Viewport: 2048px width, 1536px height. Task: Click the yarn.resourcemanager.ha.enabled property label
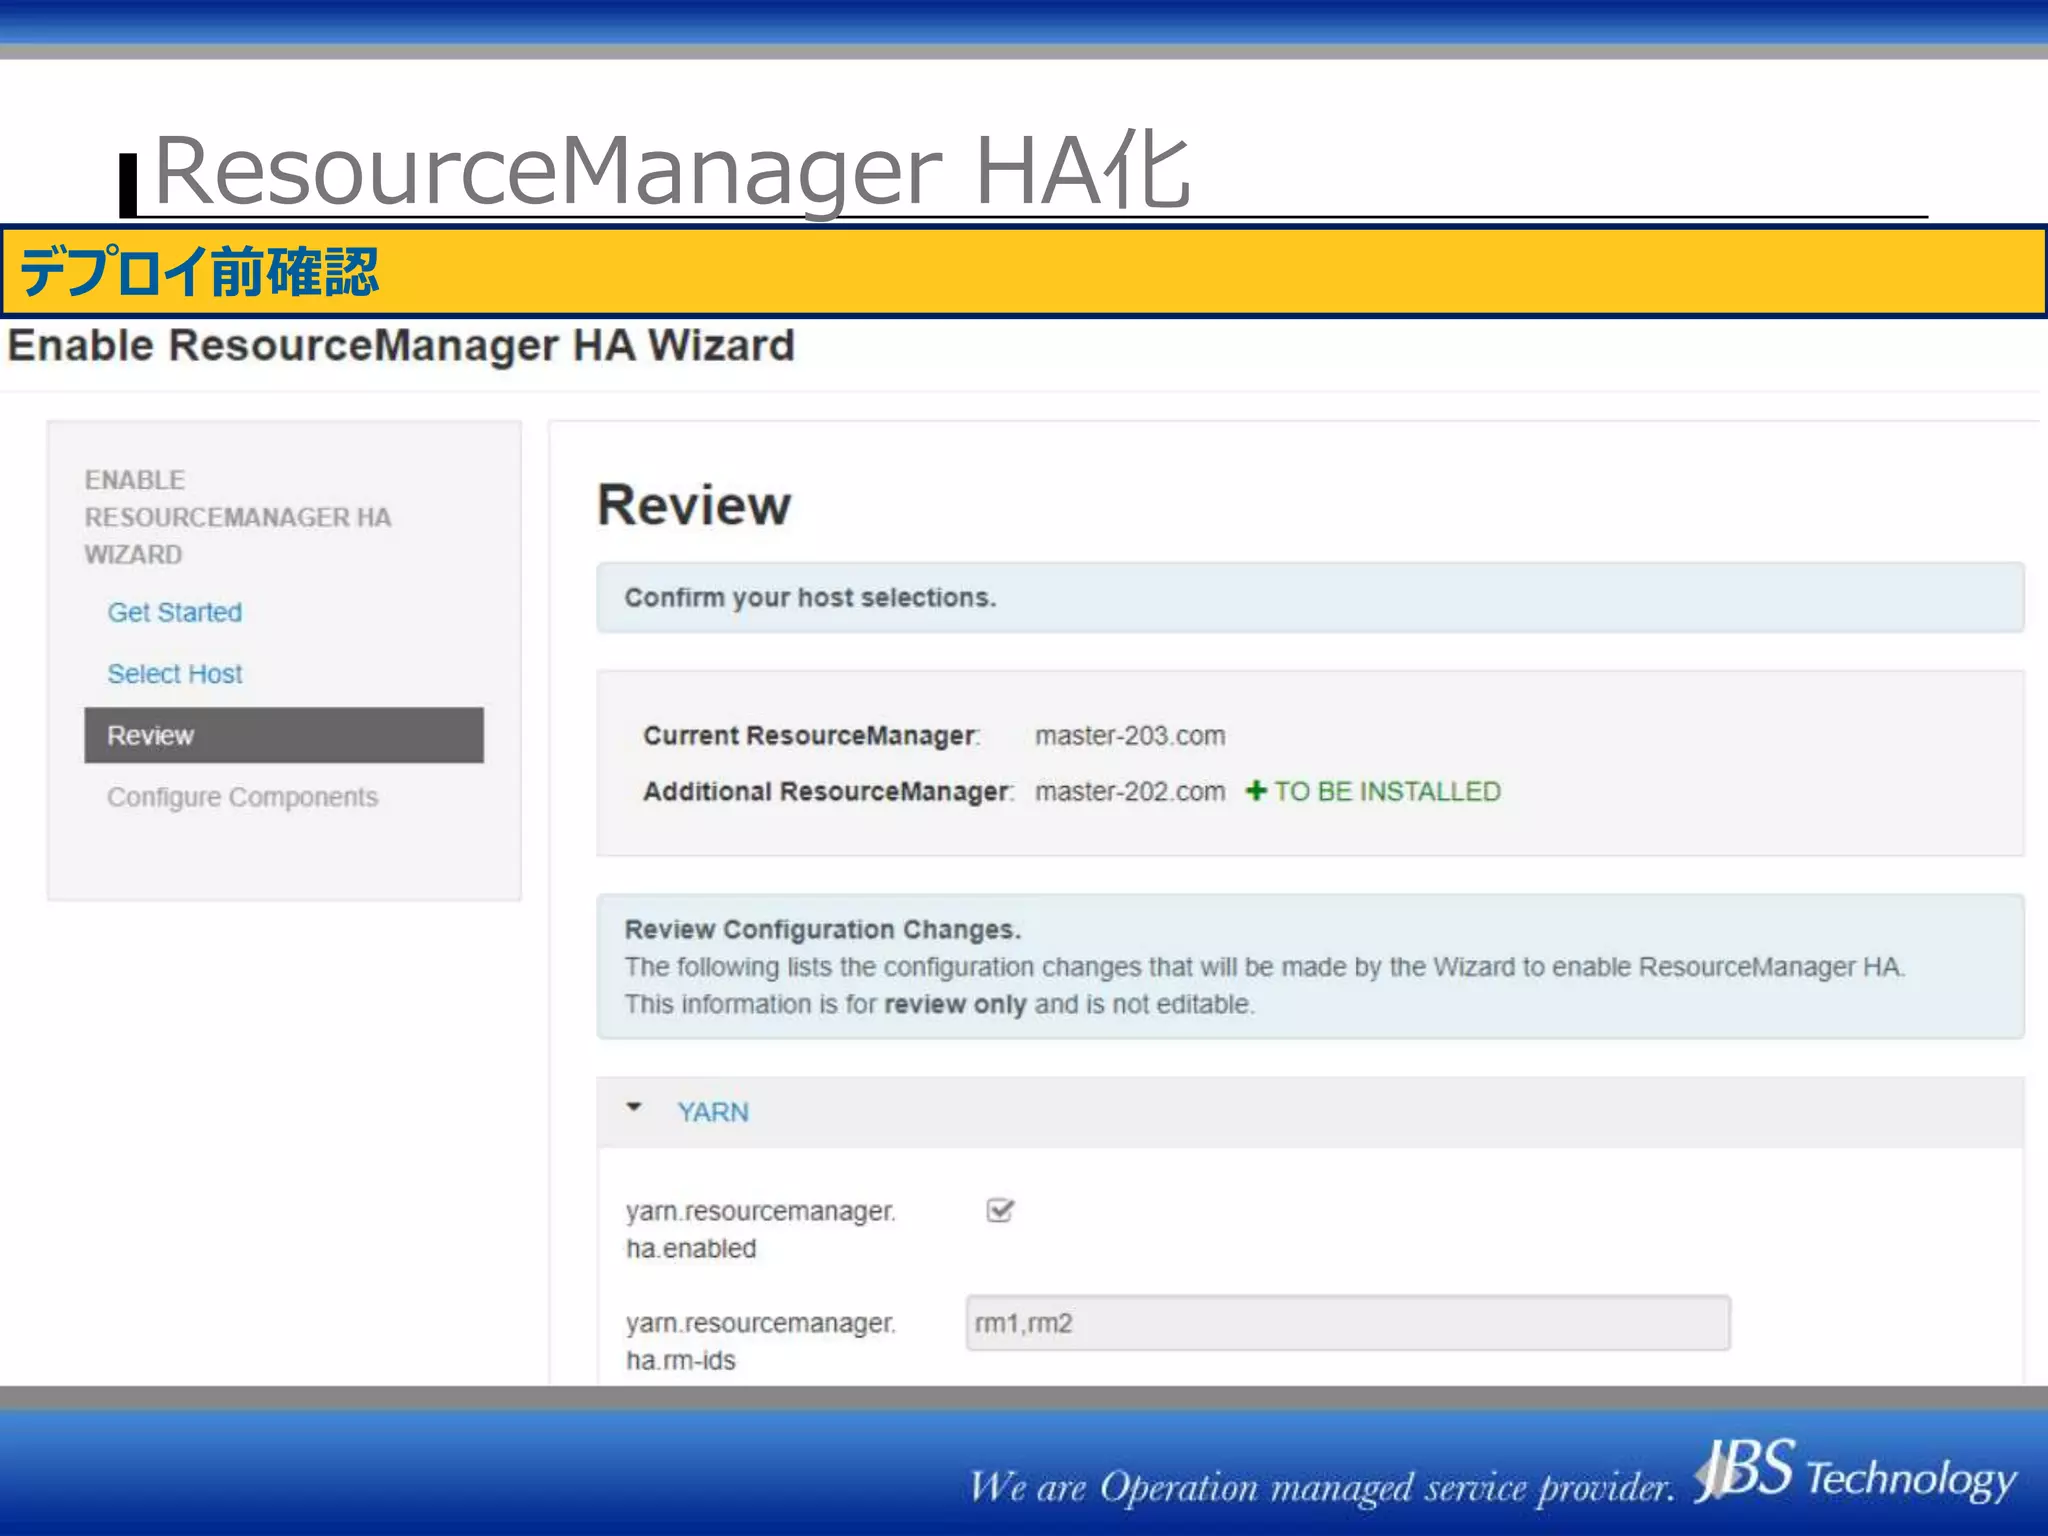tap(761, 1230)
